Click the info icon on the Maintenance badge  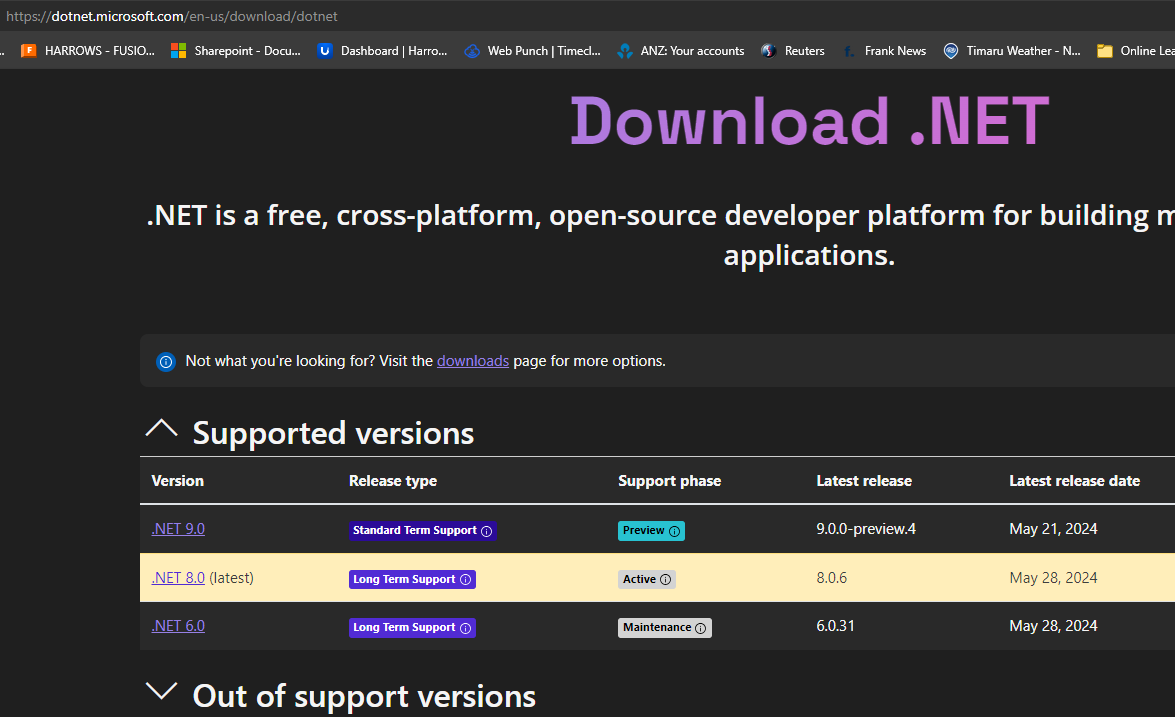(x=701, y=628)
